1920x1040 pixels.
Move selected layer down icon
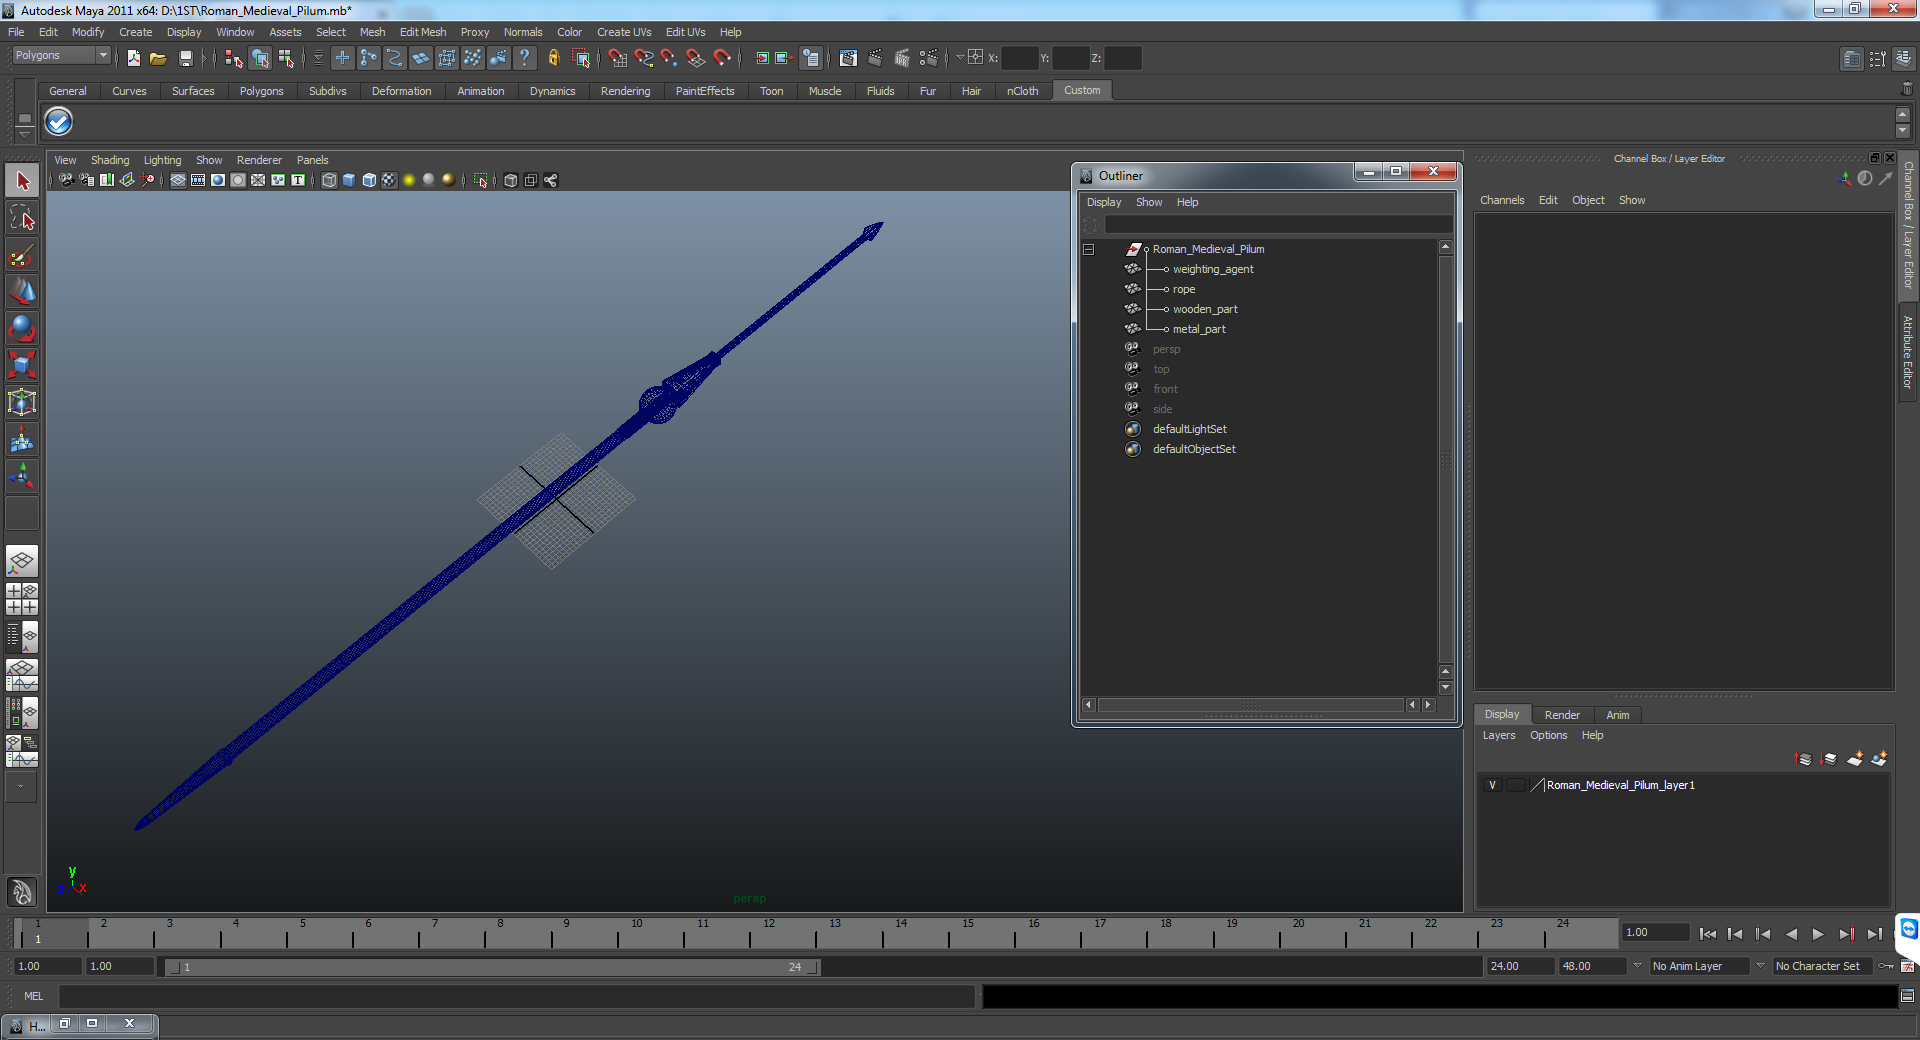[x=1829, y=759]
